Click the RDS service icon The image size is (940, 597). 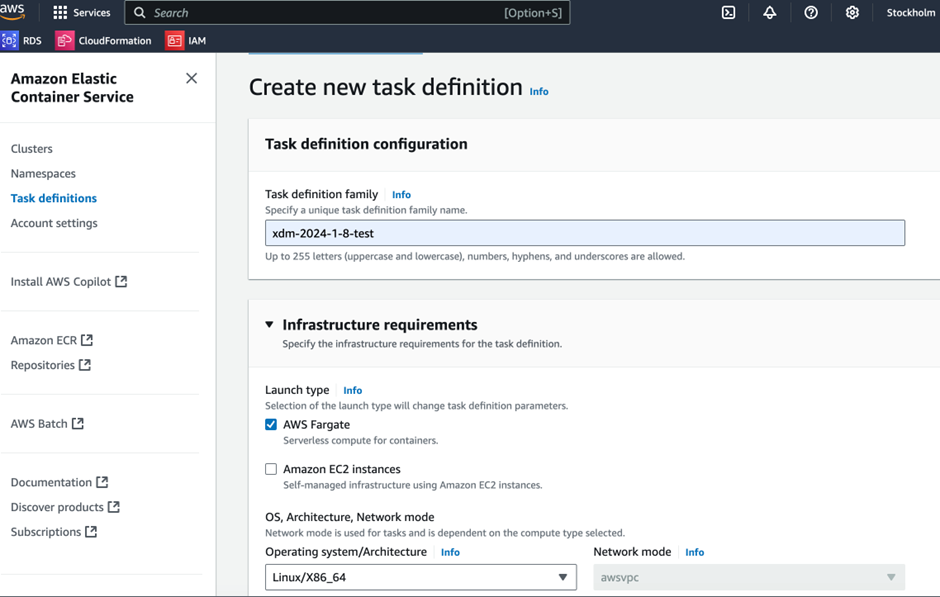9,41
